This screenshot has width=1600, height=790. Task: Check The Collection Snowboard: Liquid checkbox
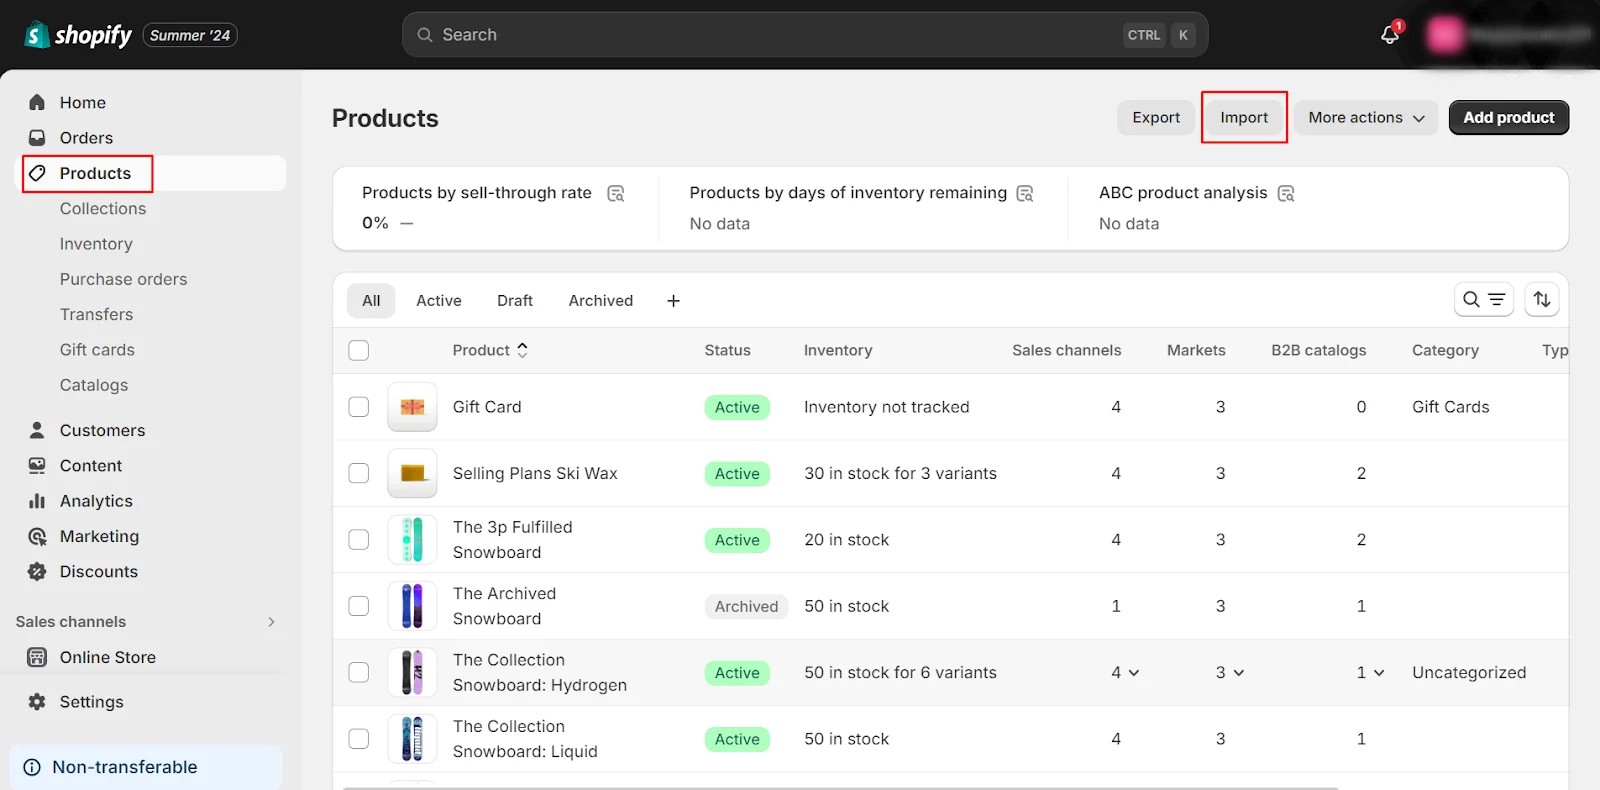359,739
